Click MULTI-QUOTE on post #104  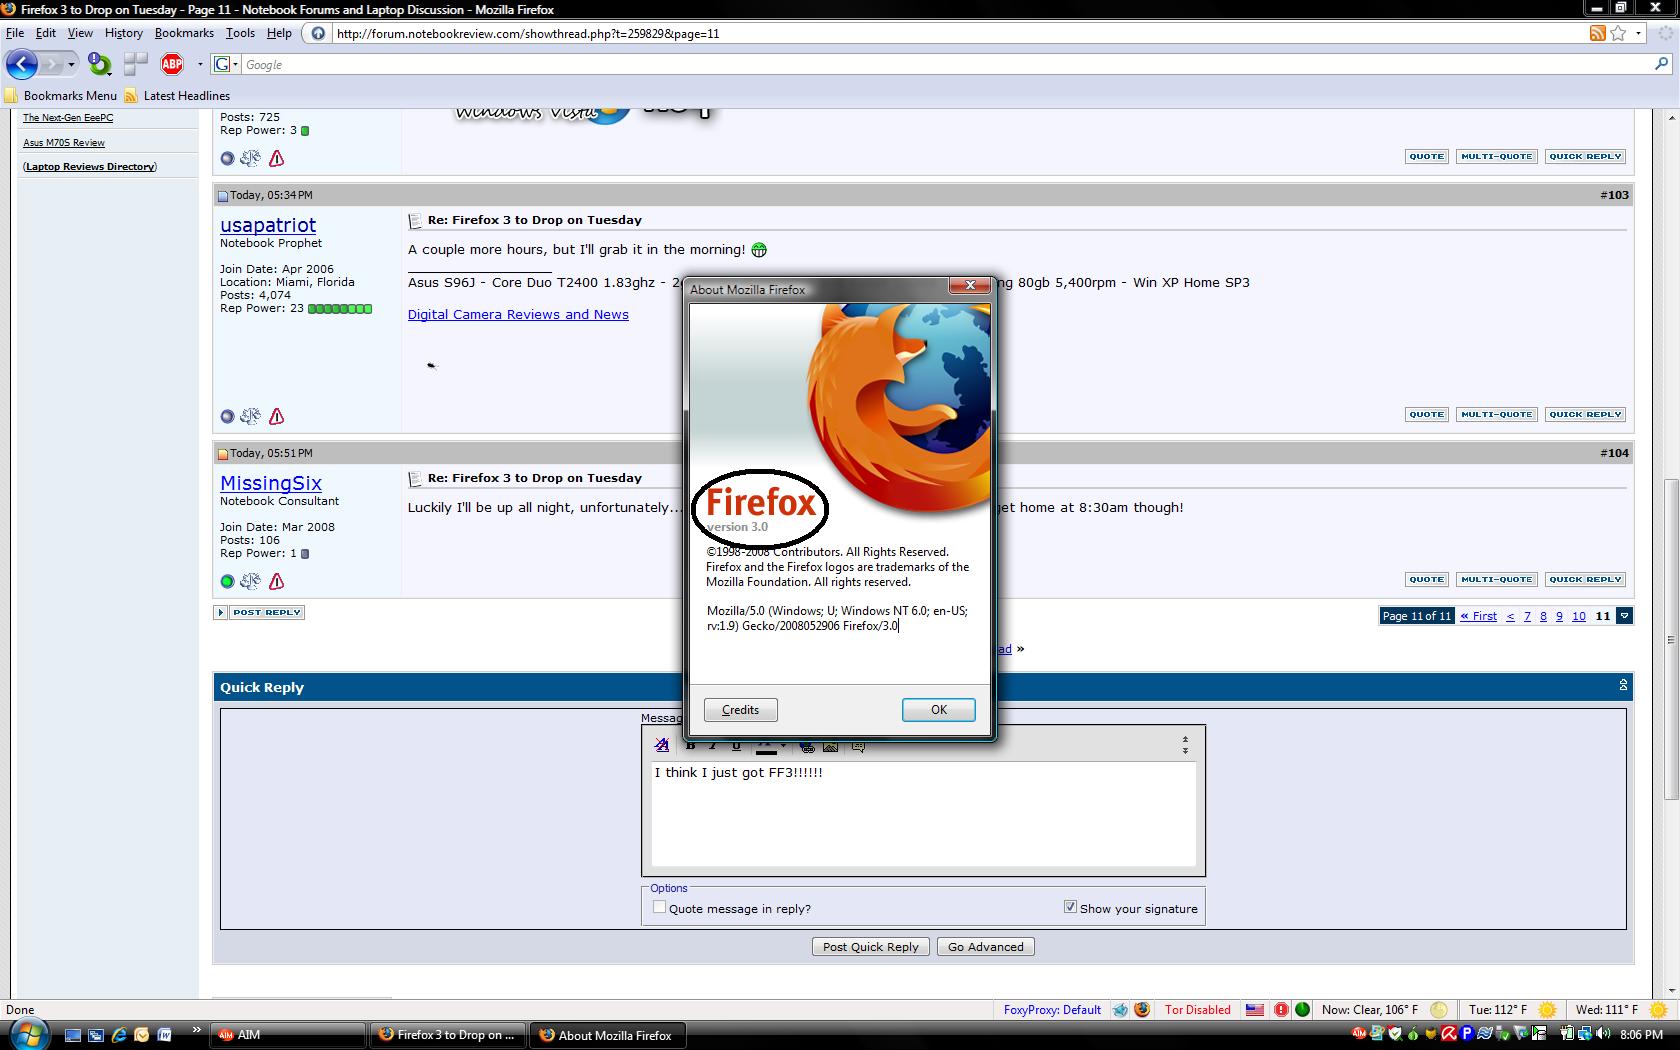(x=1496, y=579)
